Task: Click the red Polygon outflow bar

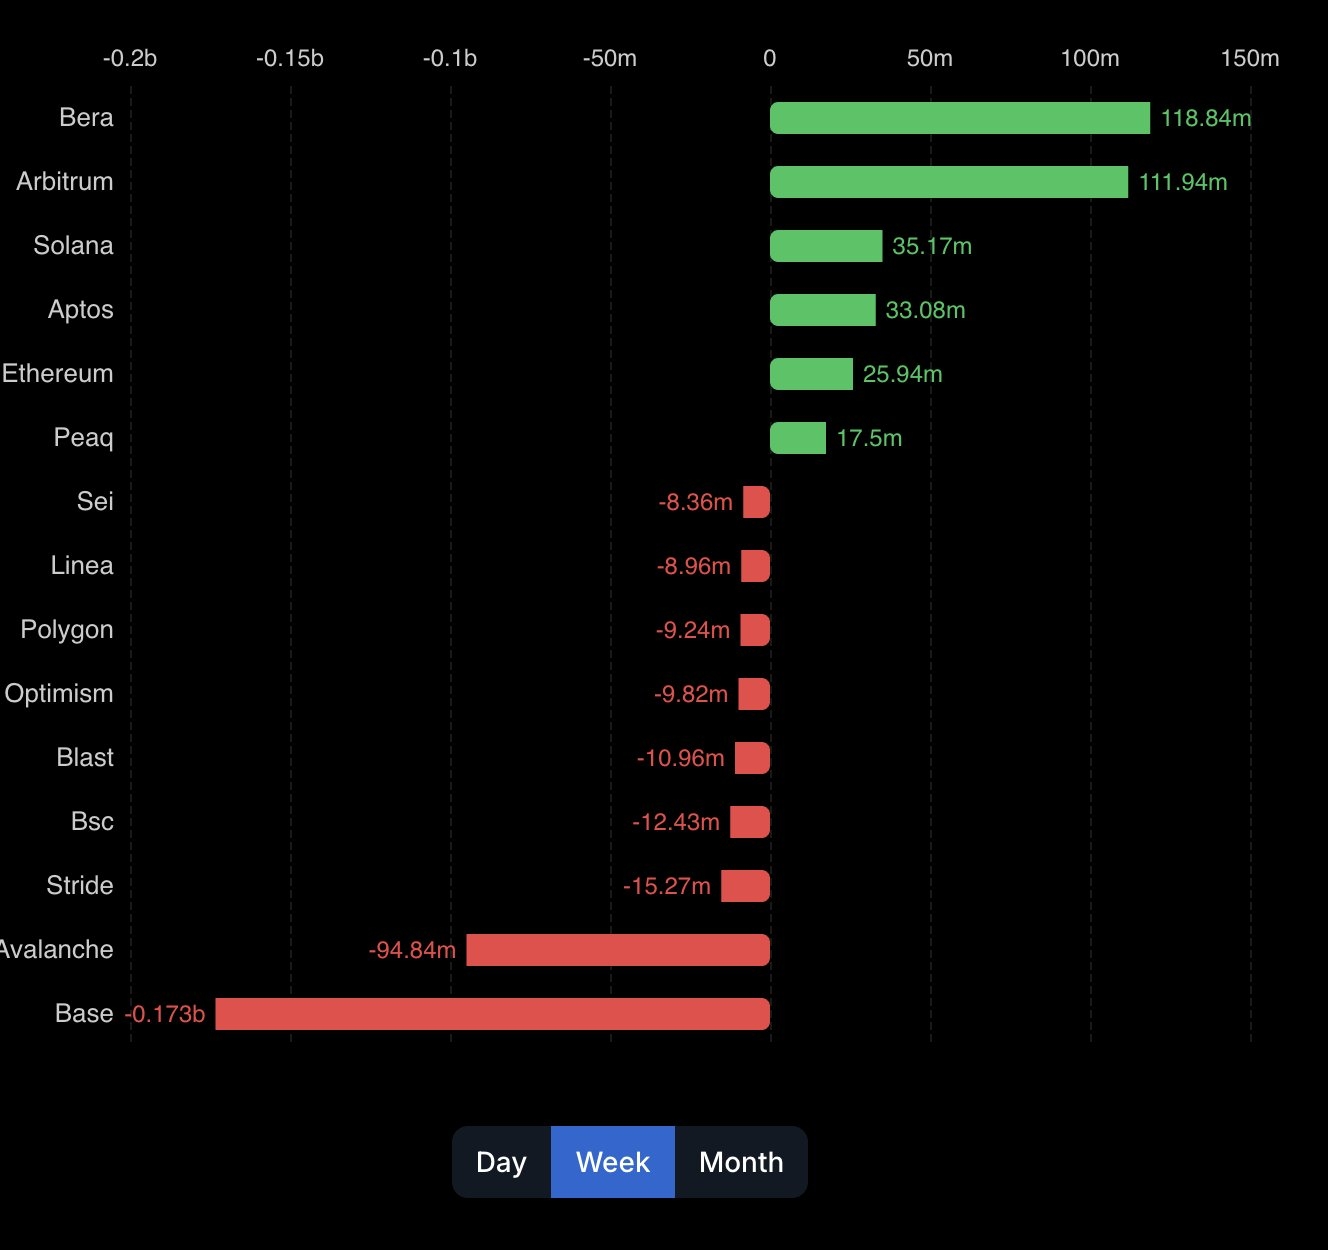Action: pos(755,630)
